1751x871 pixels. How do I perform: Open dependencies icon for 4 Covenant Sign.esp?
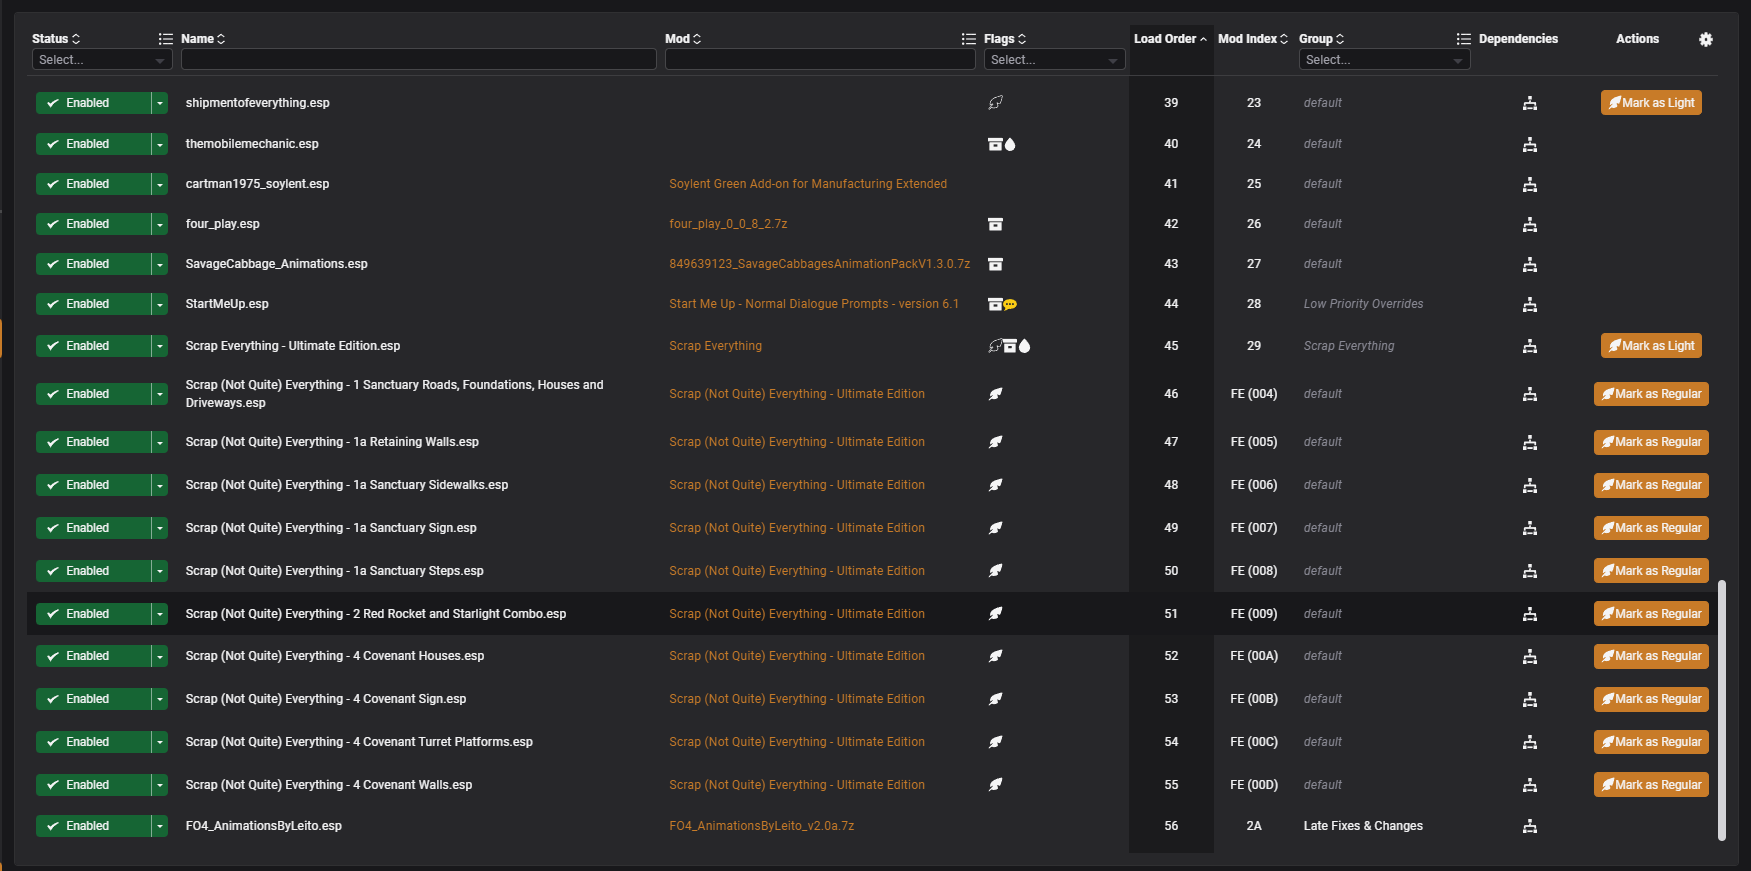tap(1529, 699)
